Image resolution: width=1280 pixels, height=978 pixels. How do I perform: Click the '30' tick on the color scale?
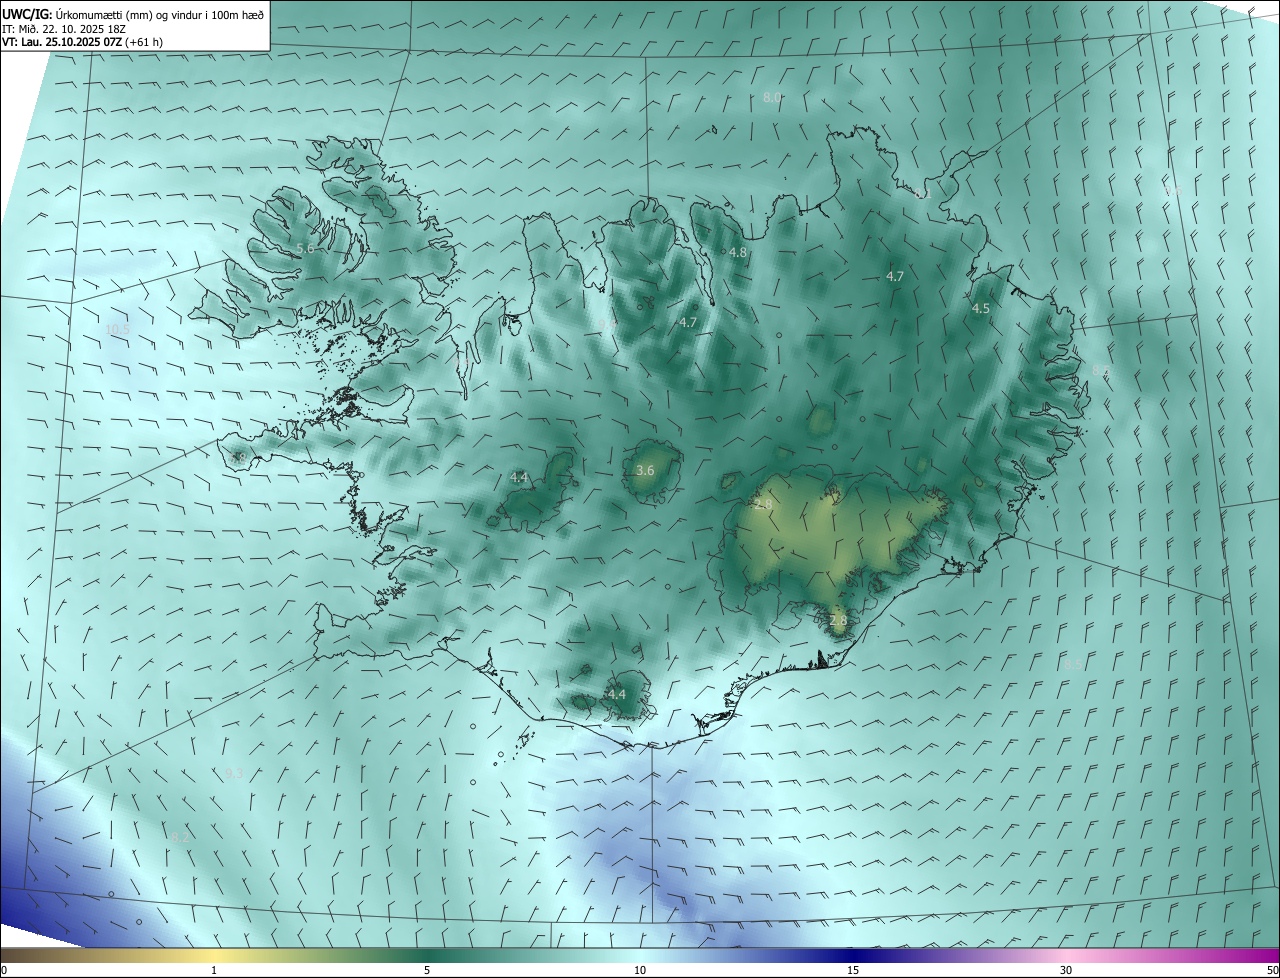click(1066, 970)
